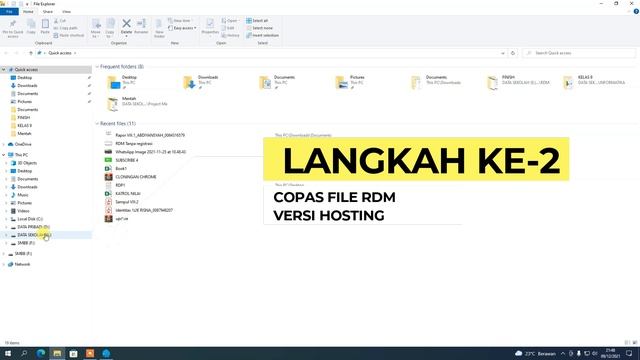Open the Move to dropdown
The image size is (640, 360).
[x=96, y=29]
